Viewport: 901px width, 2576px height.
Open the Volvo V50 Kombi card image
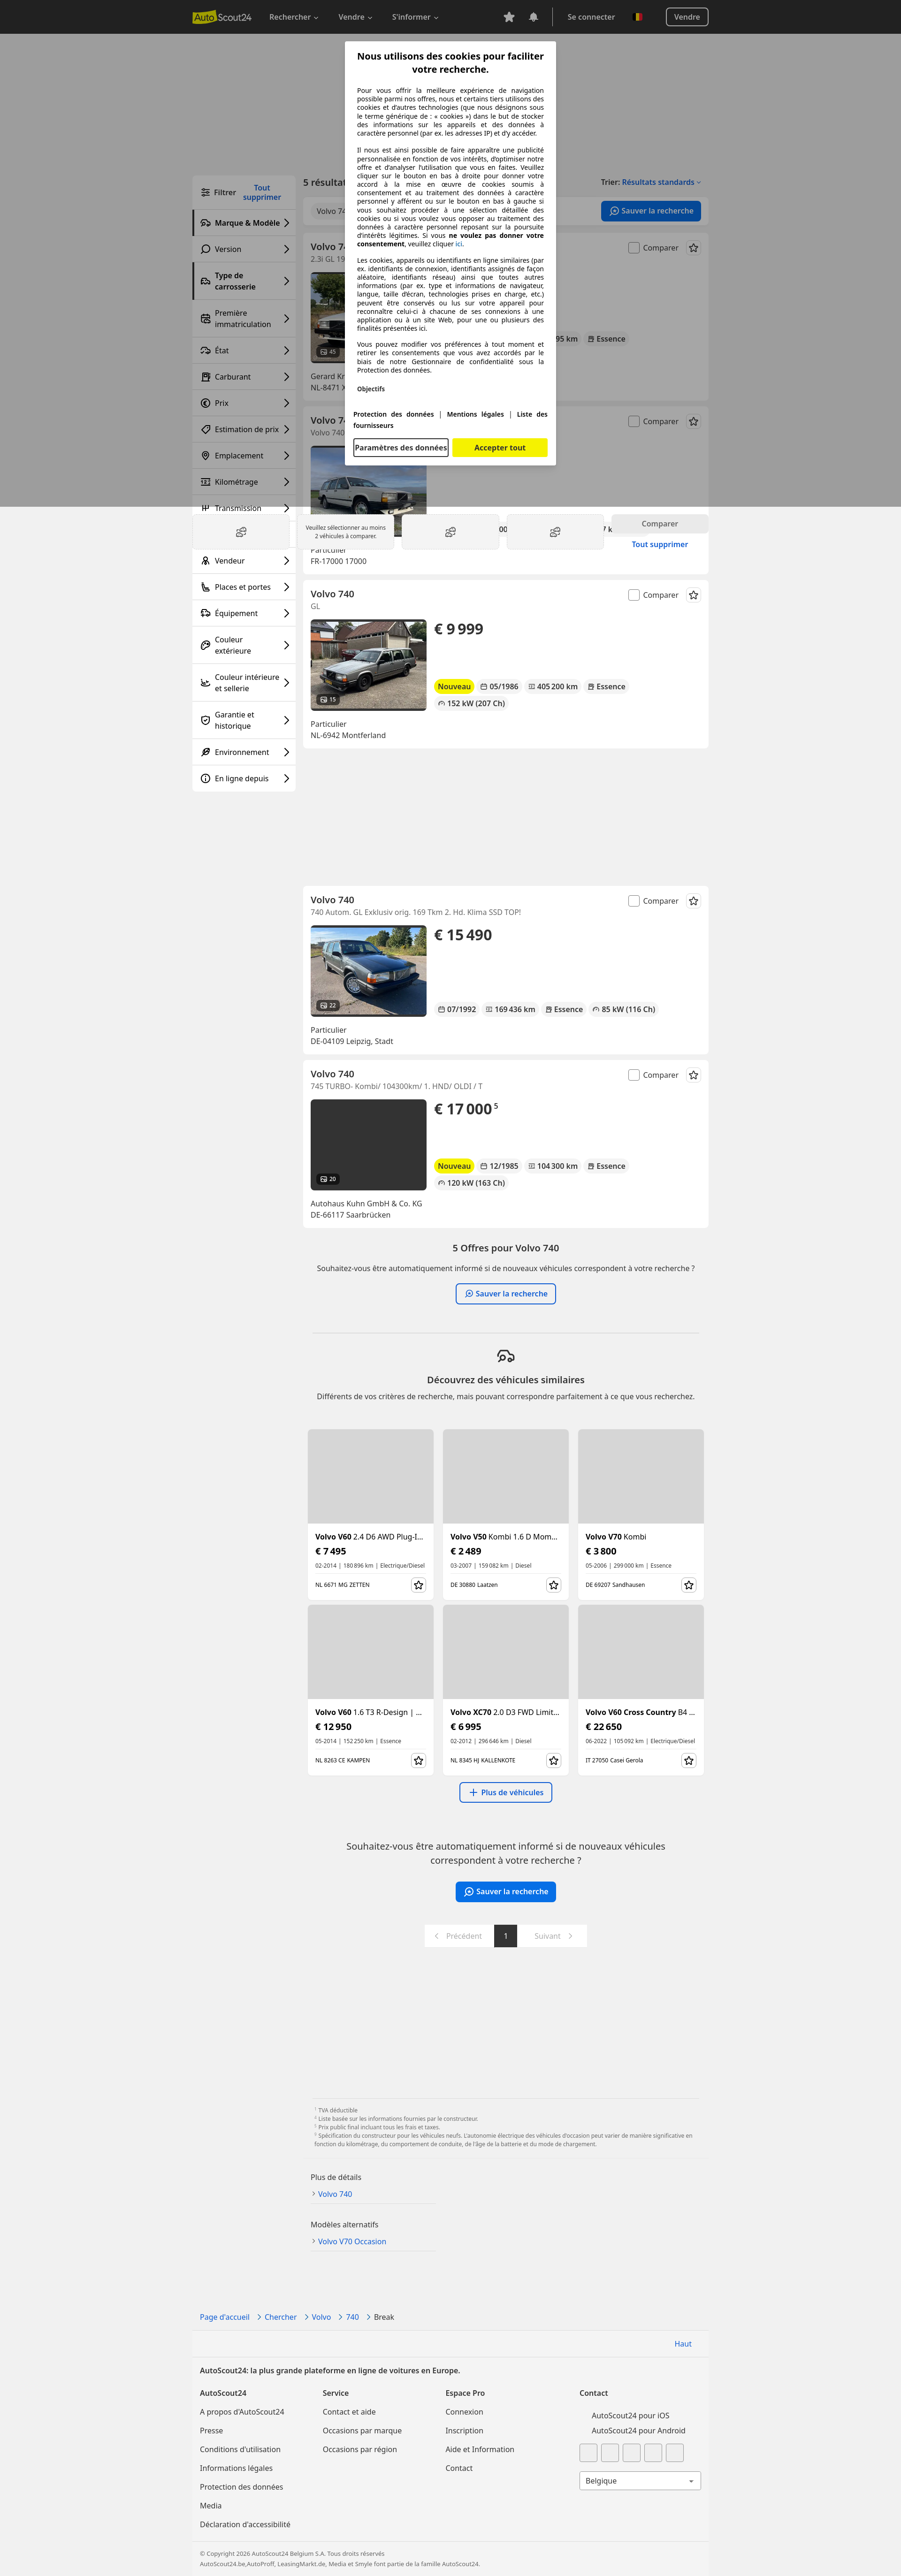point(506,1476)
